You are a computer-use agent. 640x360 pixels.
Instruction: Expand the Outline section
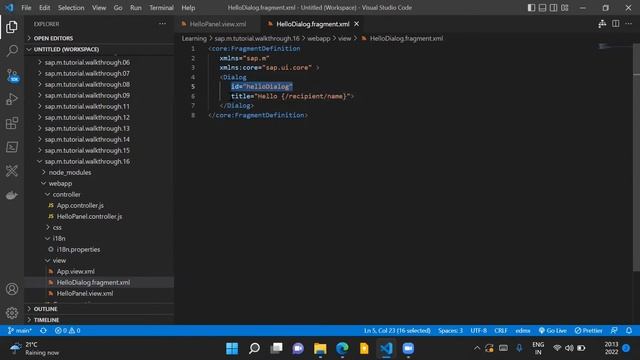click(99, 309)
